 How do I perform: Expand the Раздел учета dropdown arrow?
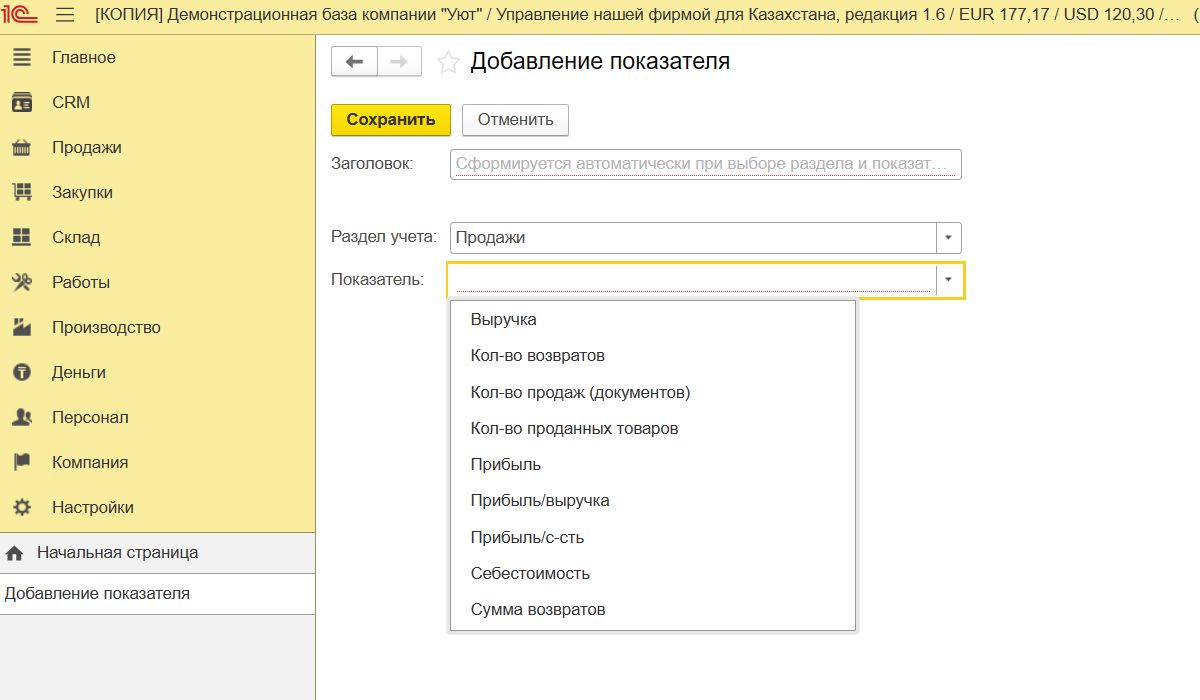[948, 238]
